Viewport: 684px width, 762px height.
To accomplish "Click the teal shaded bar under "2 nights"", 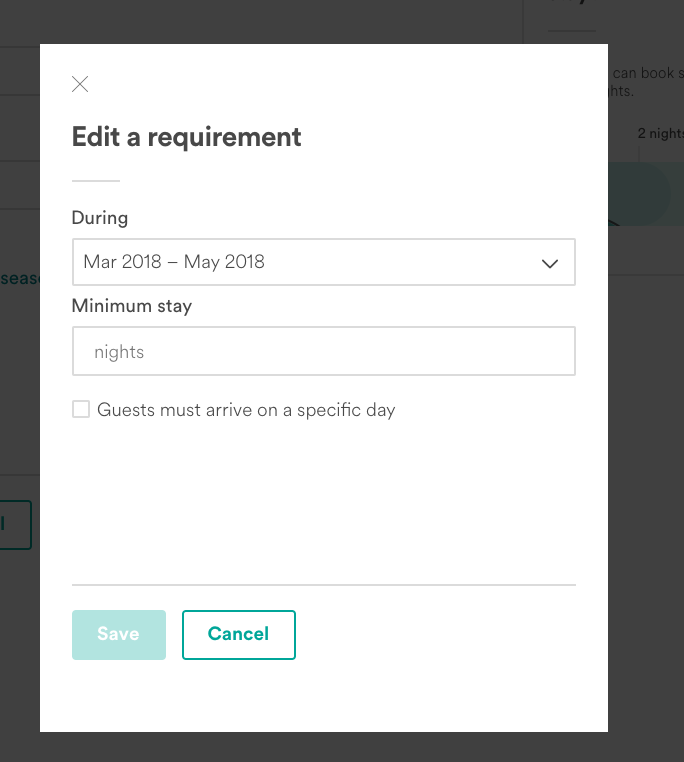I will click(645, 192).
